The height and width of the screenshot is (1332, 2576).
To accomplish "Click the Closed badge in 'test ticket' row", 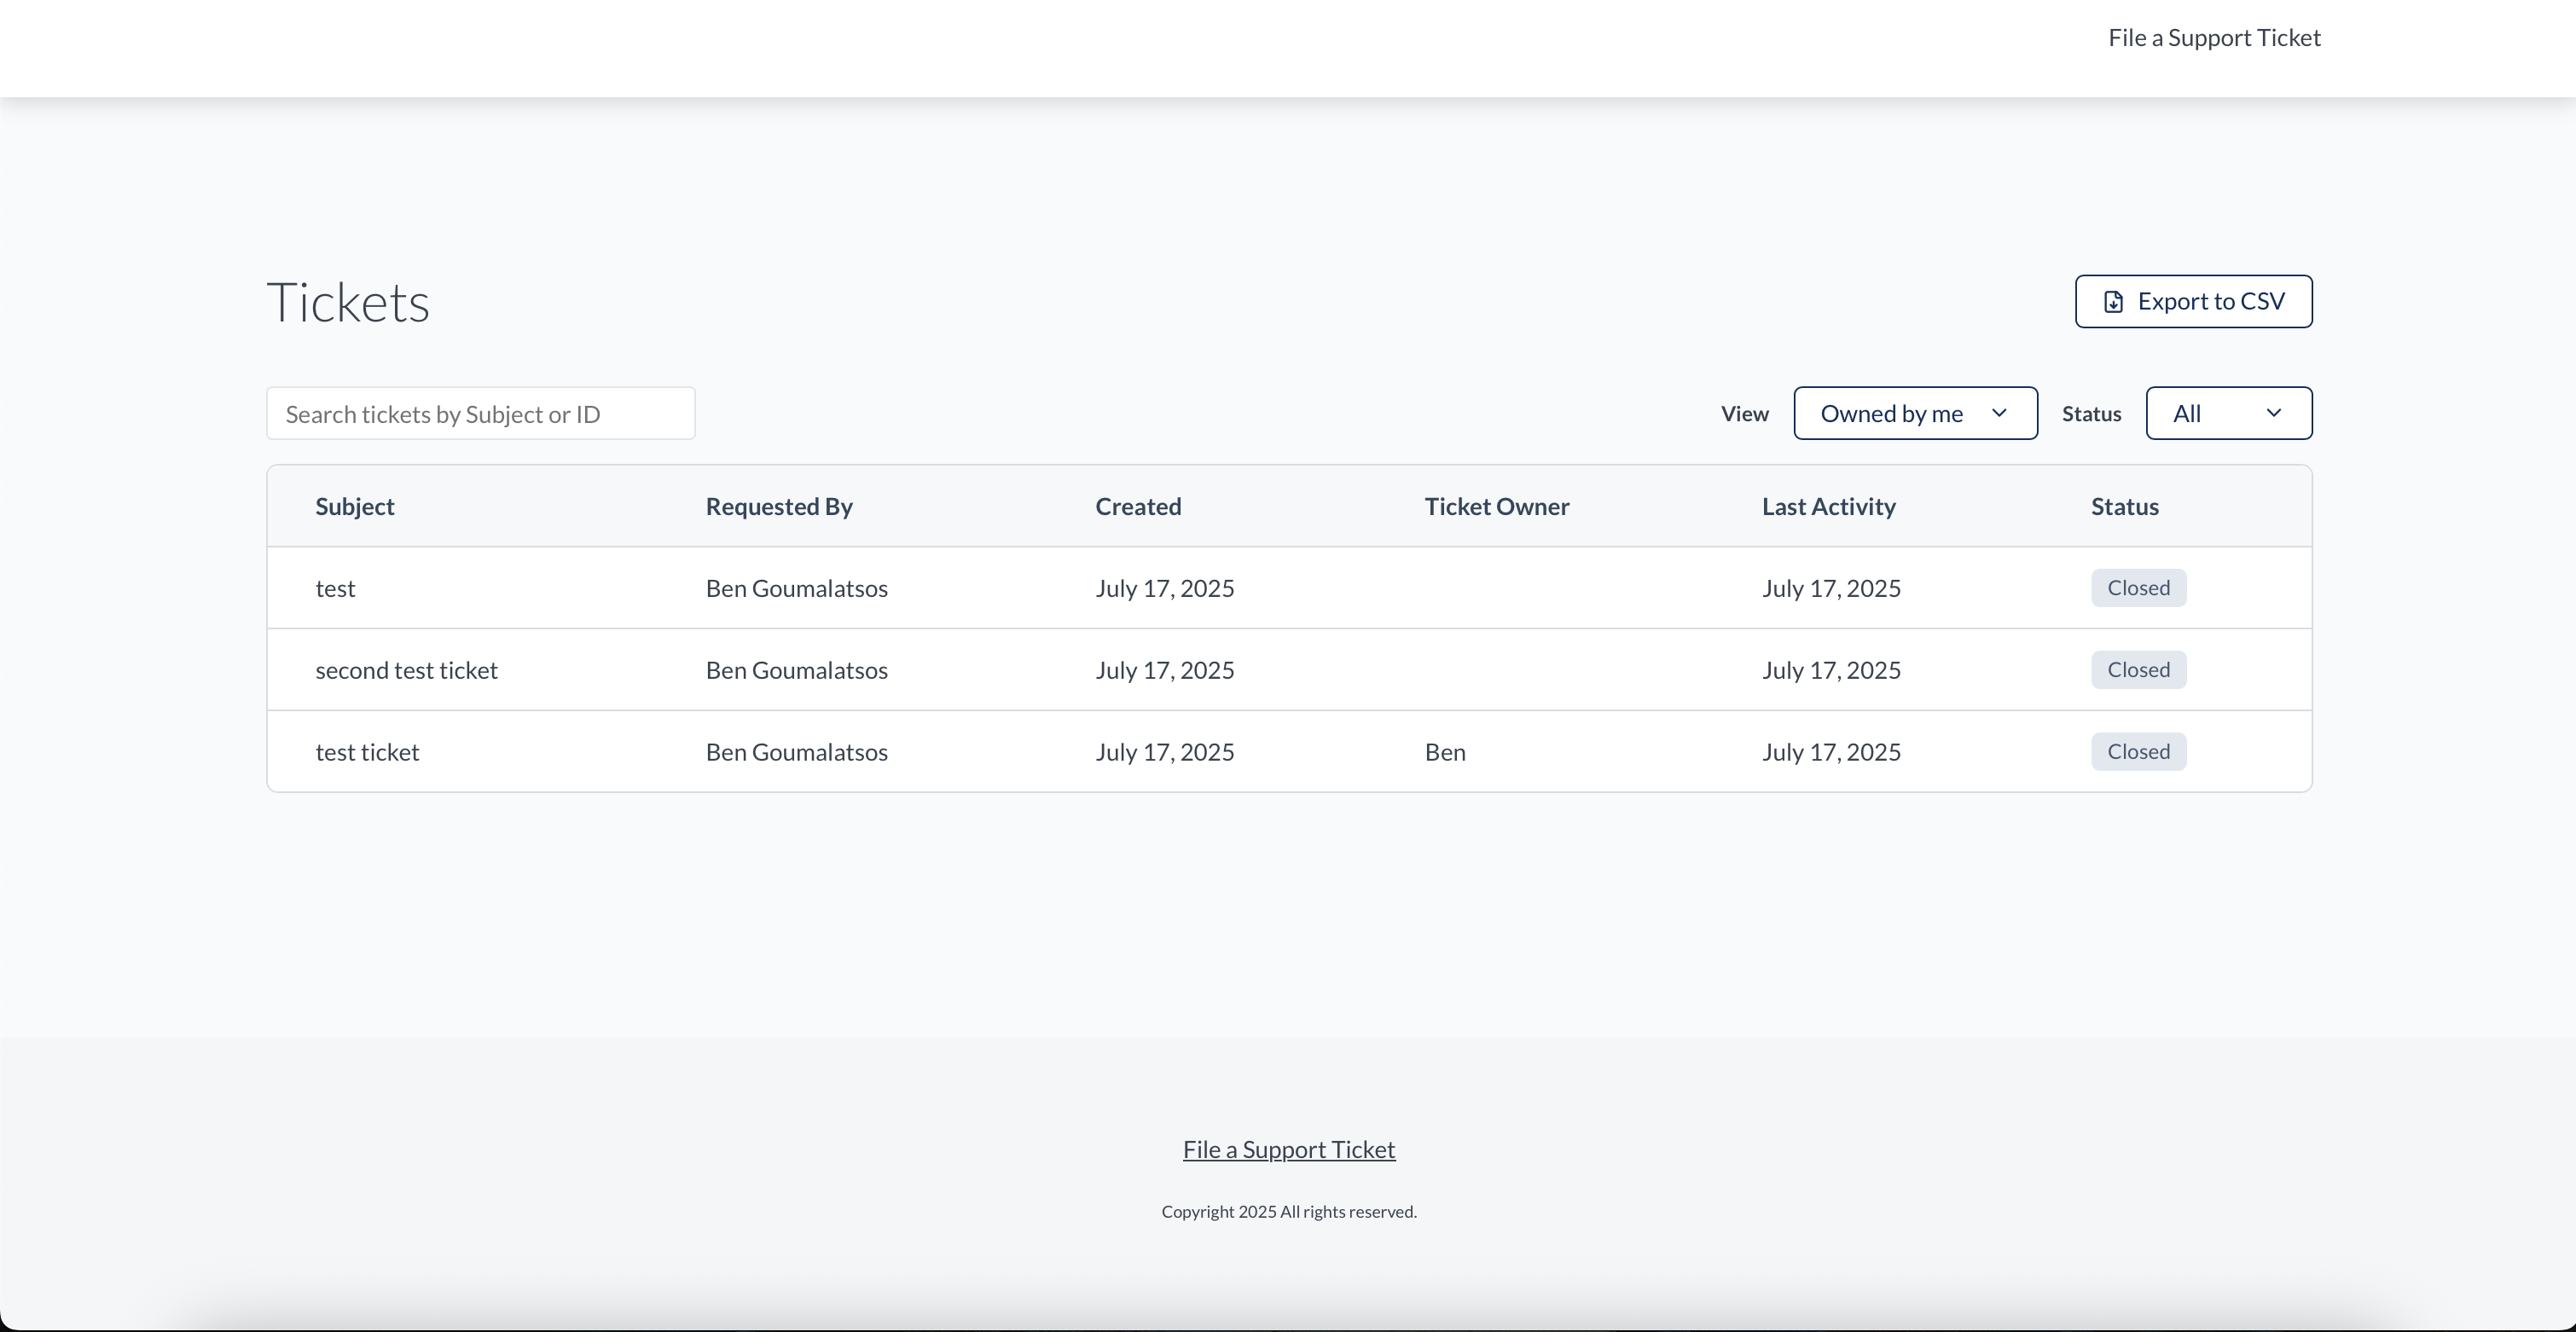I will click(2138, 752).
